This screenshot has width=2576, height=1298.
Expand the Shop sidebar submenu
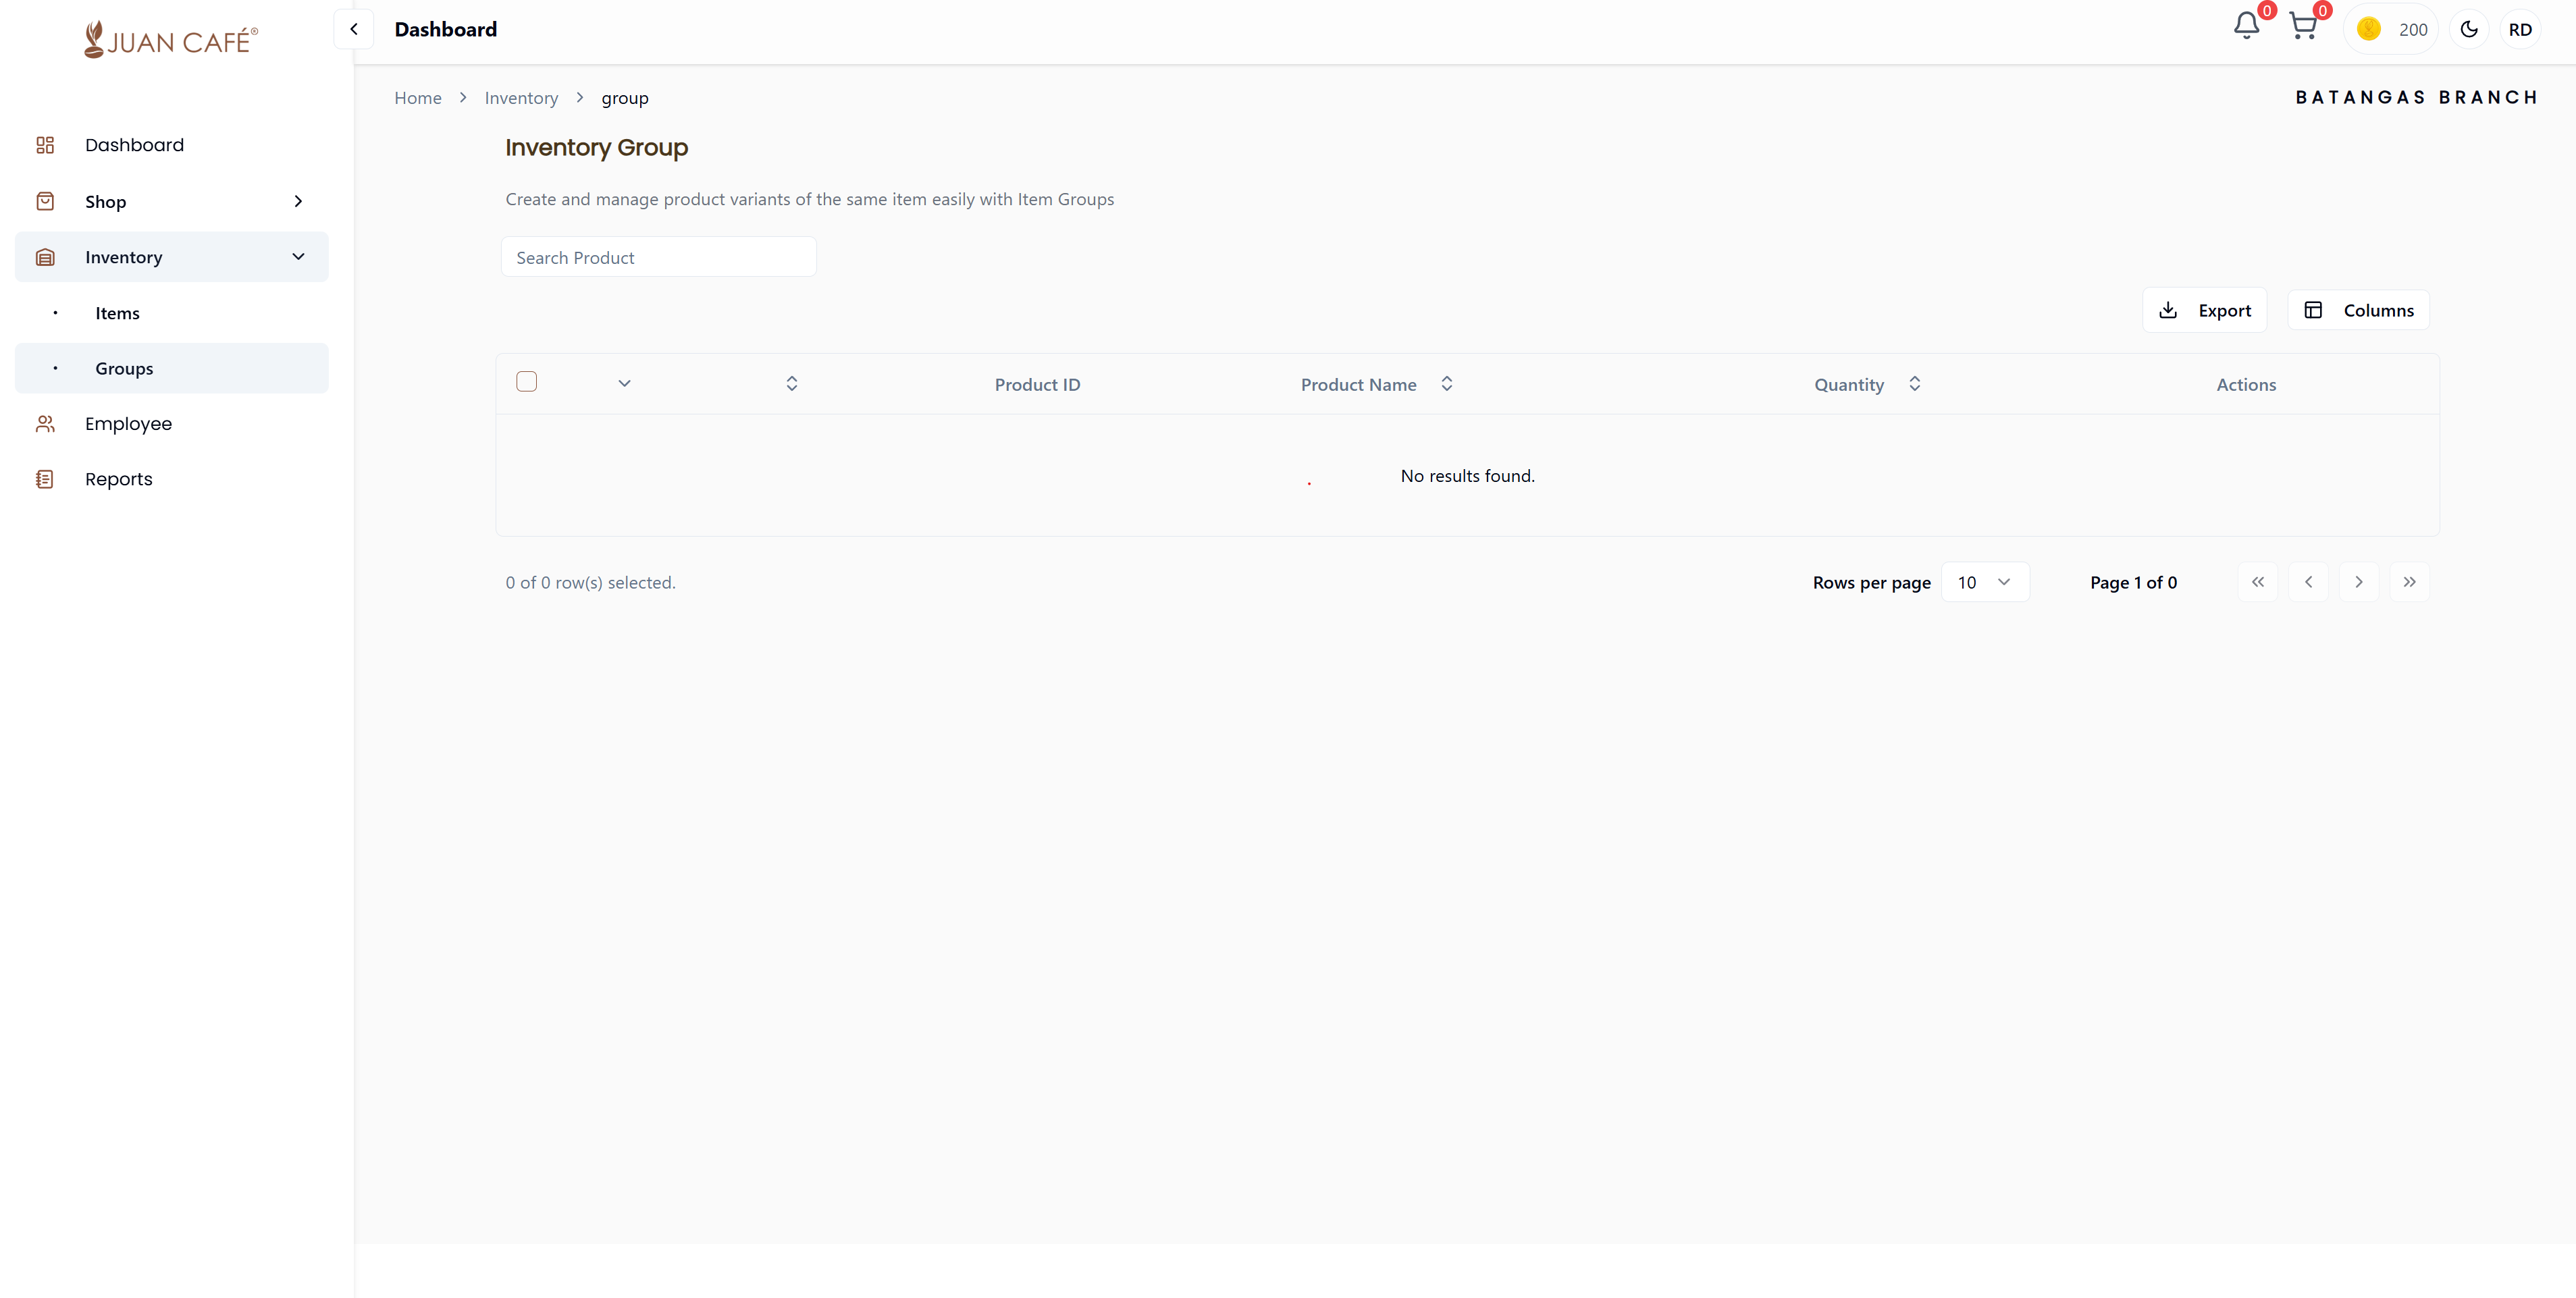click(298, 201)
